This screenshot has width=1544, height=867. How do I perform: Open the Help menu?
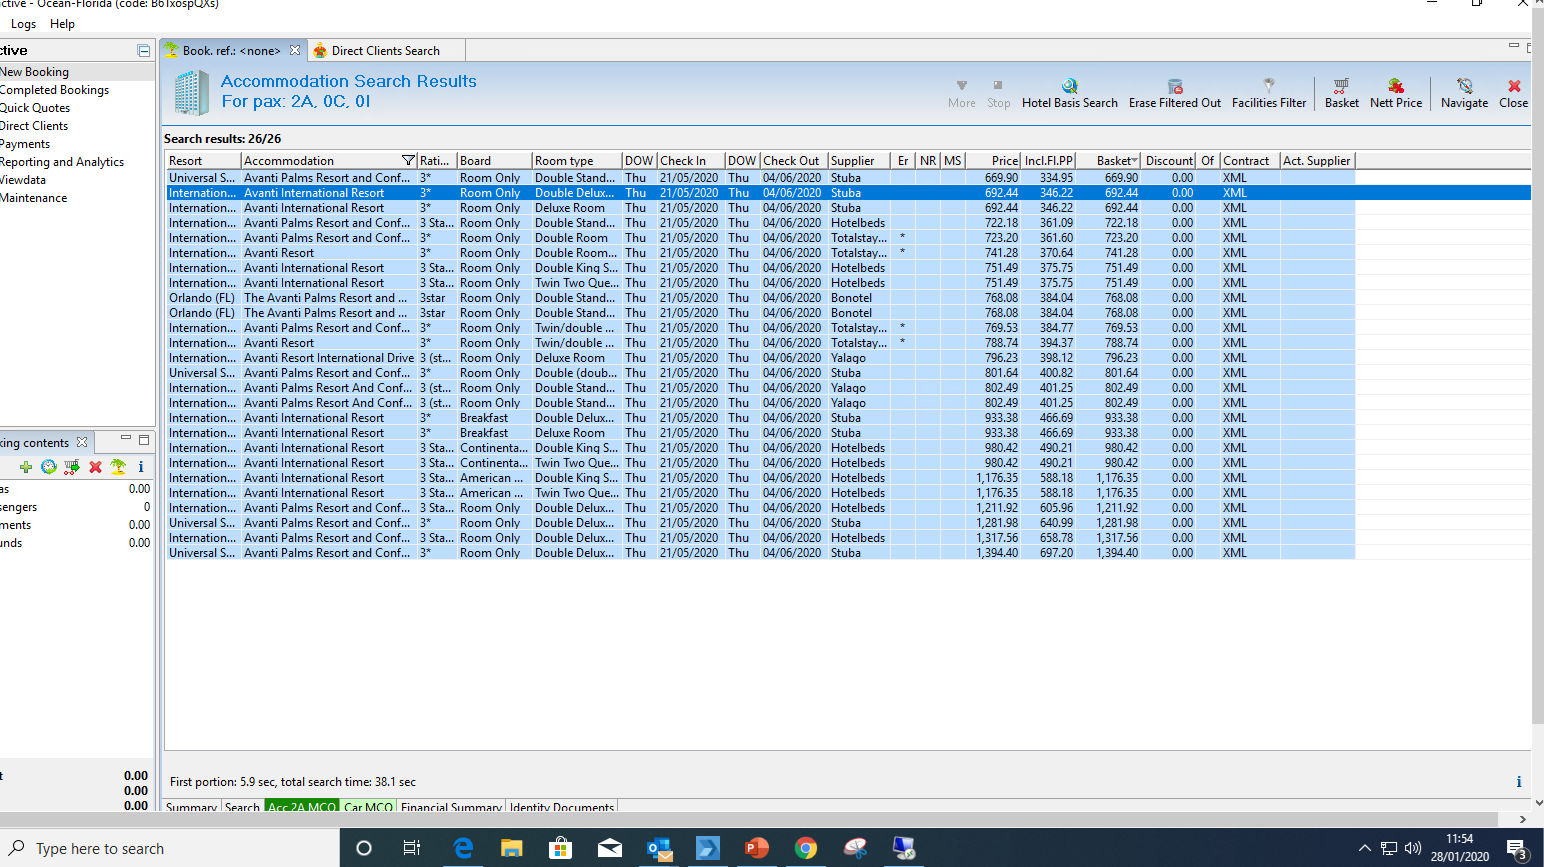pyautogui.click(x=62, y=24)
